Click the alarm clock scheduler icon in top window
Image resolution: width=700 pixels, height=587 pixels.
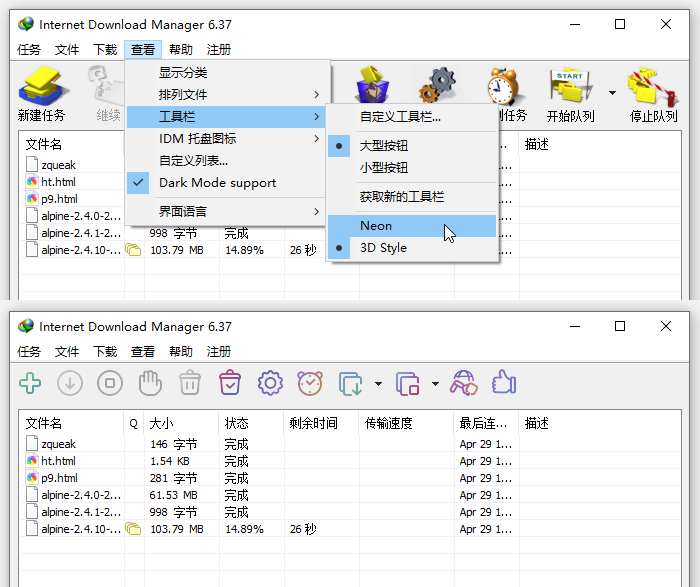[503, 85]
